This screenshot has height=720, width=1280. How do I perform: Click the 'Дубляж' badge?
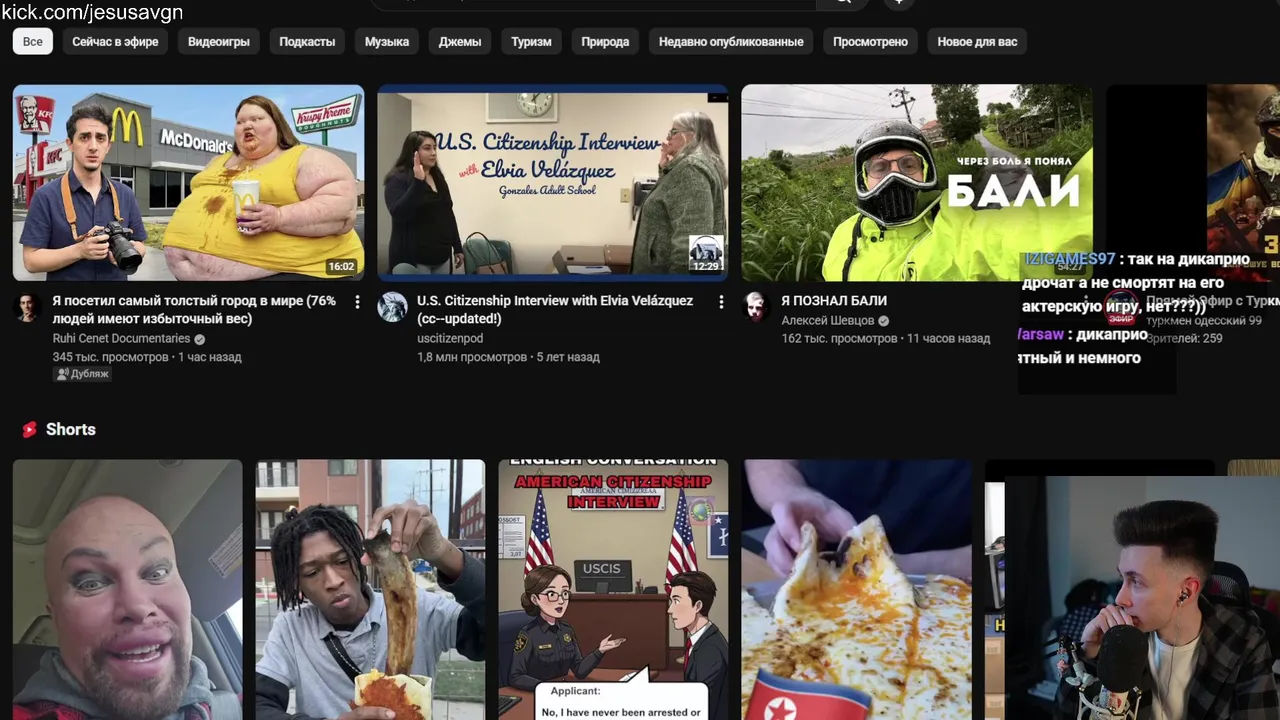click(x=83, y=374)
